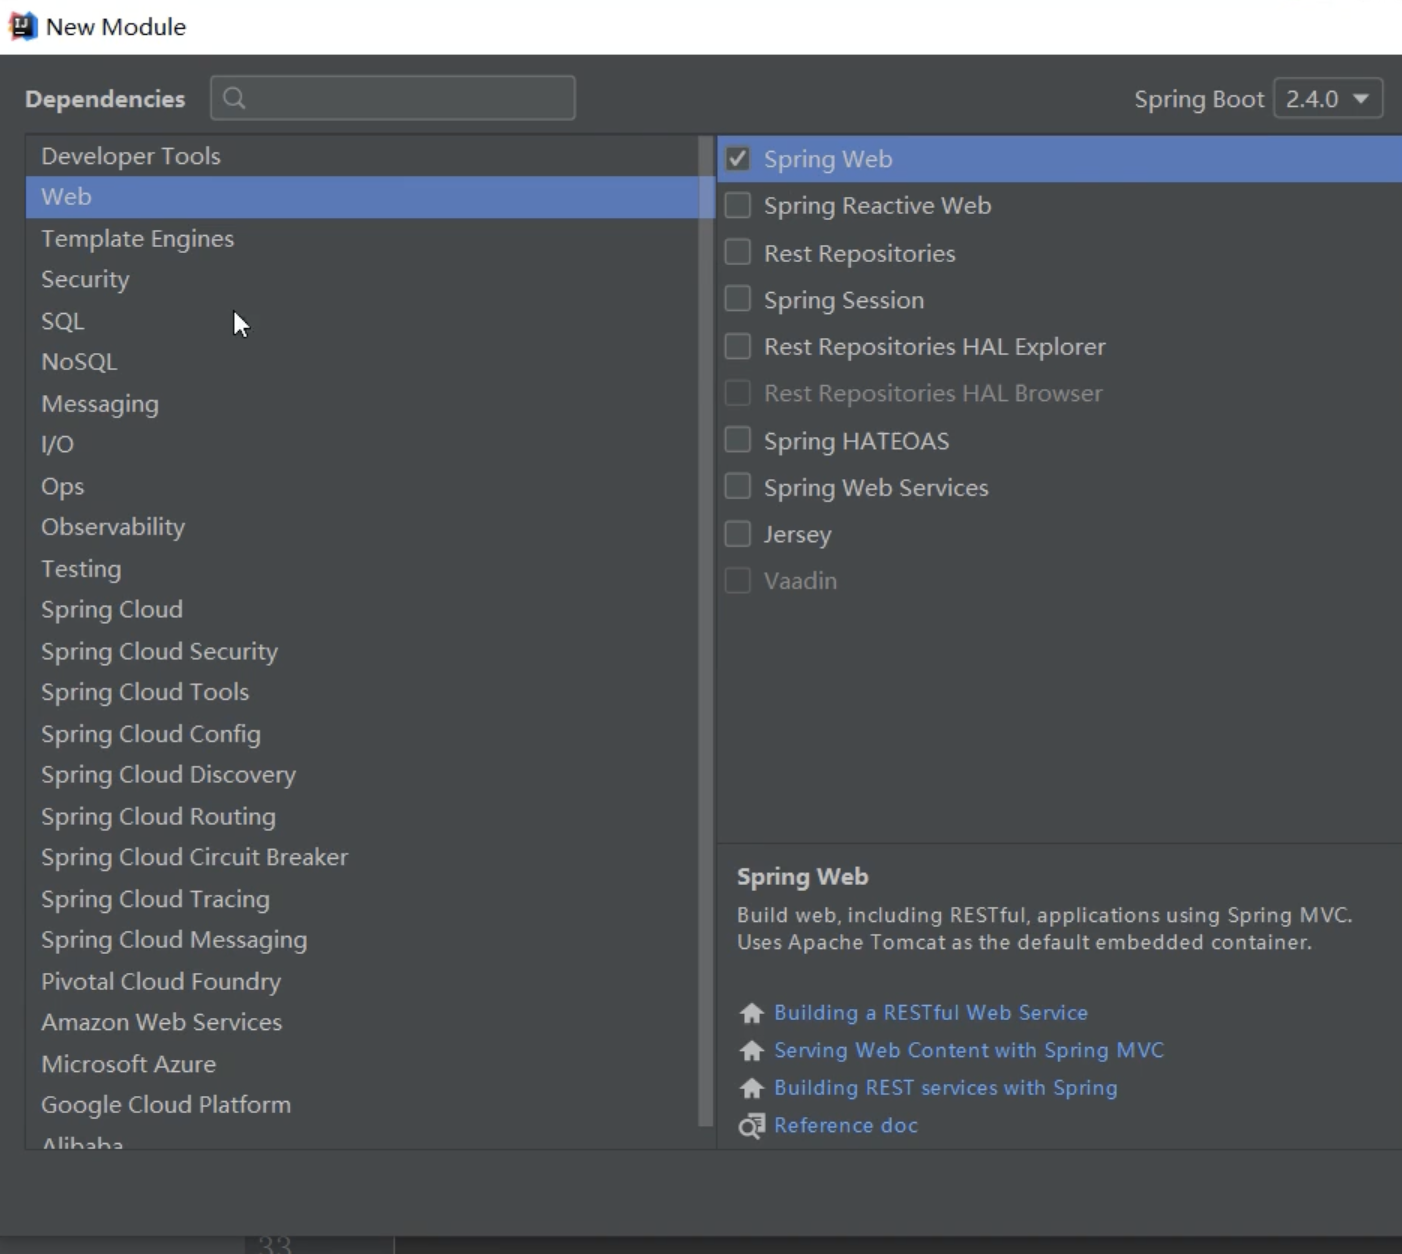Click the Spring HATEOAS label

pos(857,440)
